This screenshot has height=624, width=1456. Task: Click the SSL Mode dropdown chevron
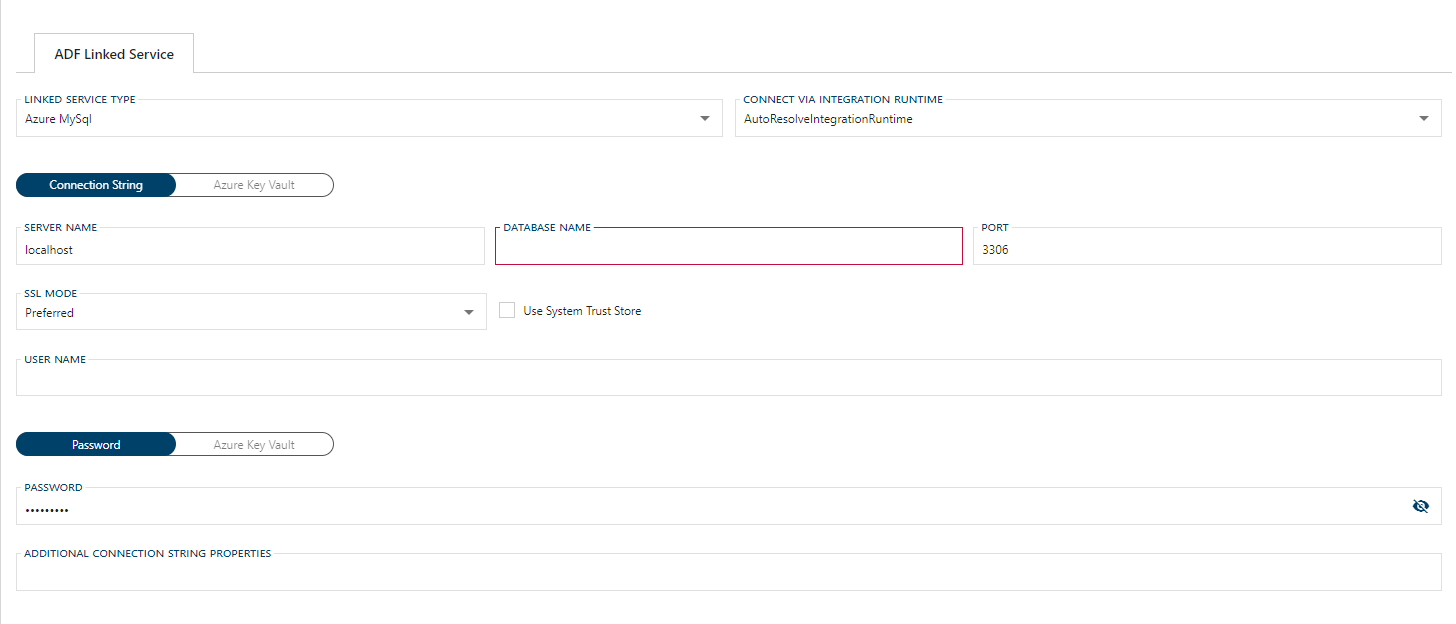coord(468,311)
